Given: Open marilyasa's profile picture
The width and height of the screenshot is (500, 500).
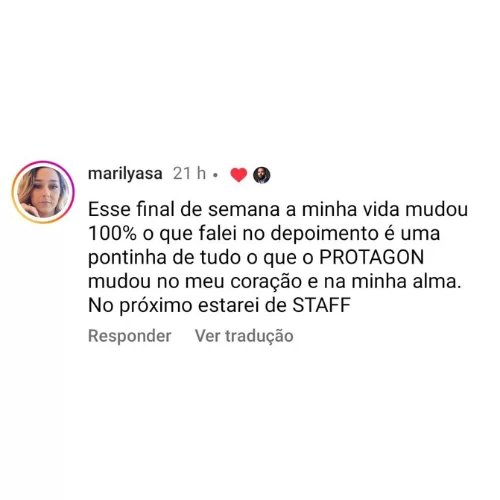Looking at the screenshot, I should 43,192.
